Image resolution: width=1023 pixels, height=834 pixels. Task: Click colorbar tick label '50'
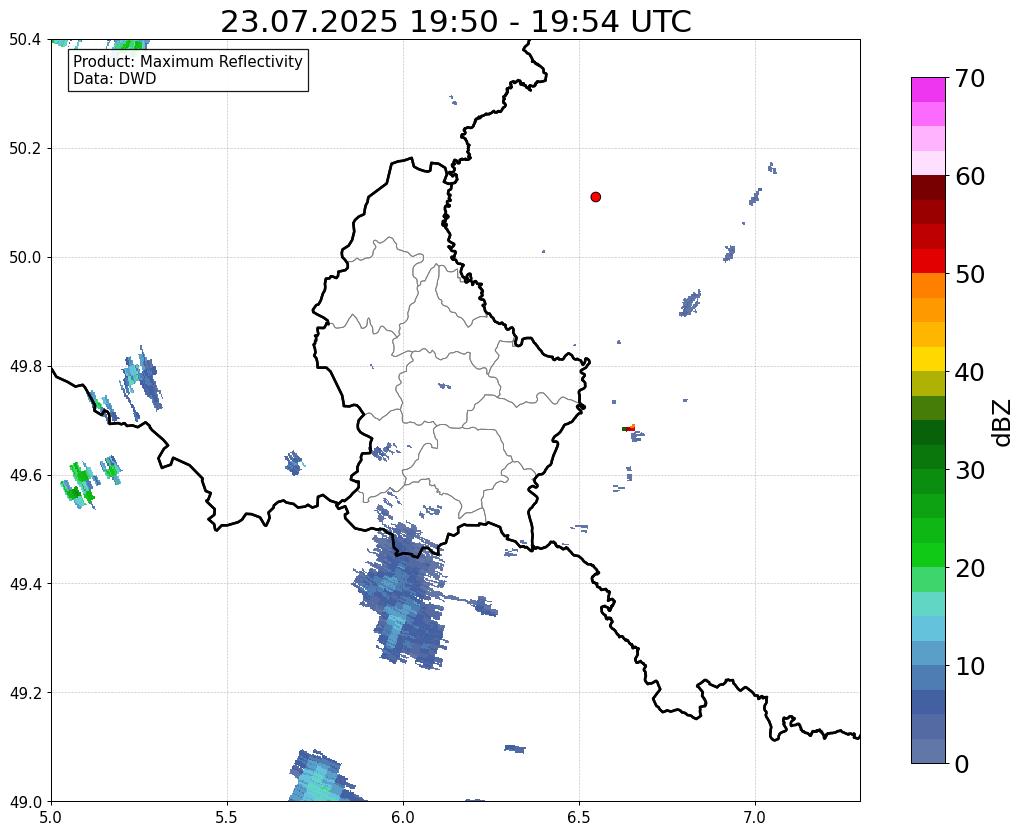click(970, 274)
